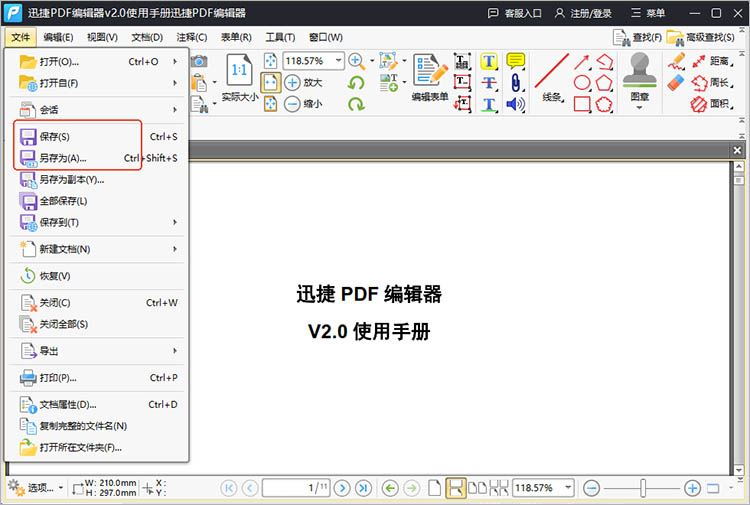
Task: Select the underline text tool
Action: [x=488, y=104]
